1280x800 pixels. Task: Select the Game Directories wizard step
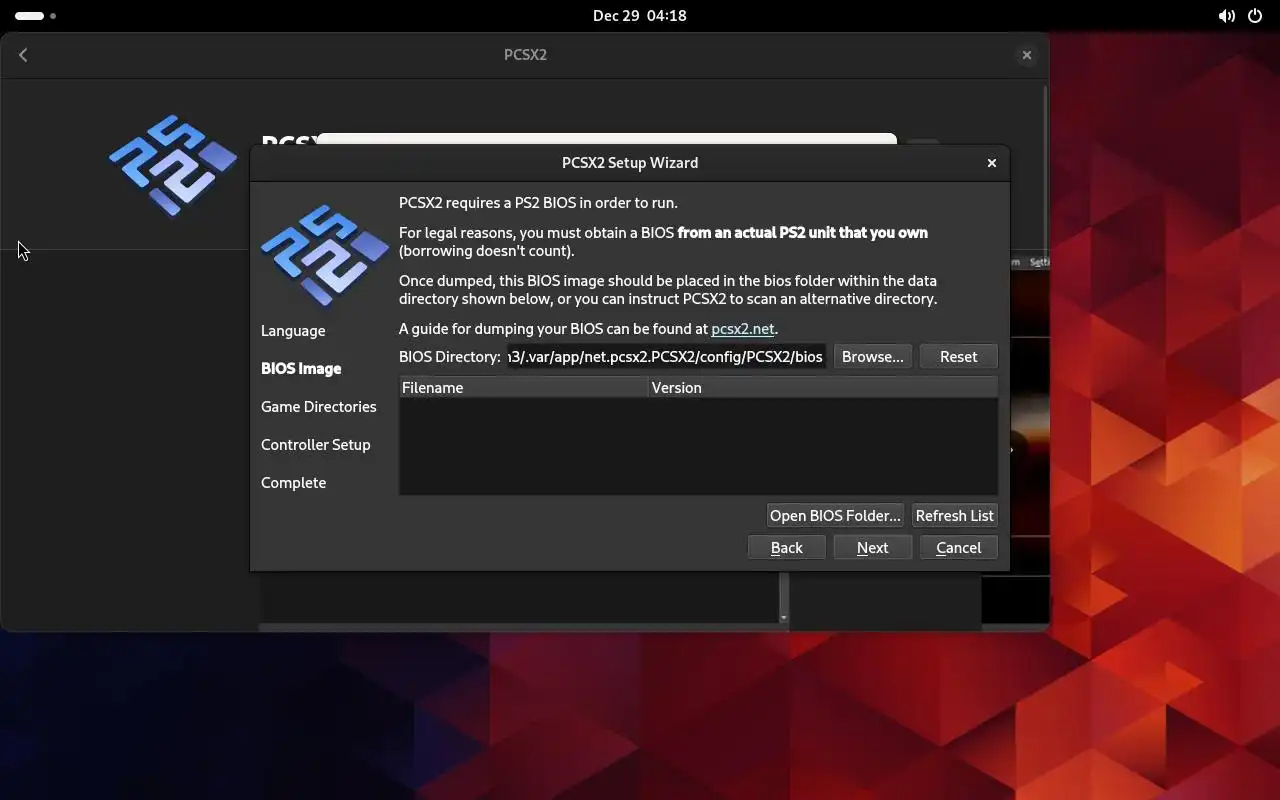coord(319,407)
